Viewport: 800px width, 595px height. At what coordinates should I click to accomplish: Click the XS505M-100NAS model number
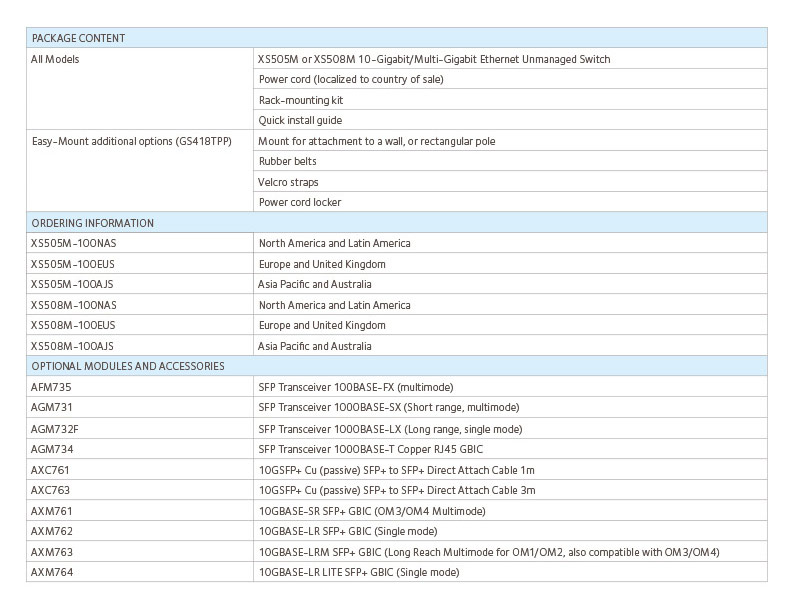click(x=73, y=243)
